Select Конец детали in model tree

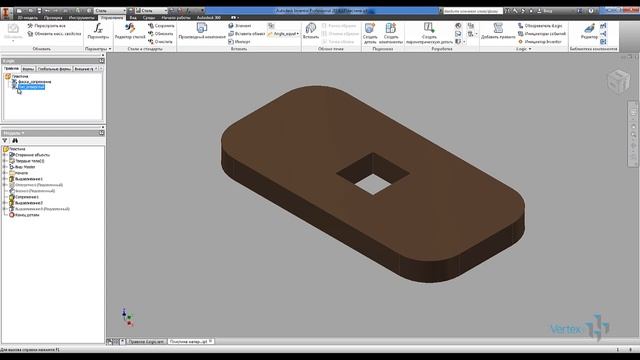pyautogui.click(x=27, y=215)
